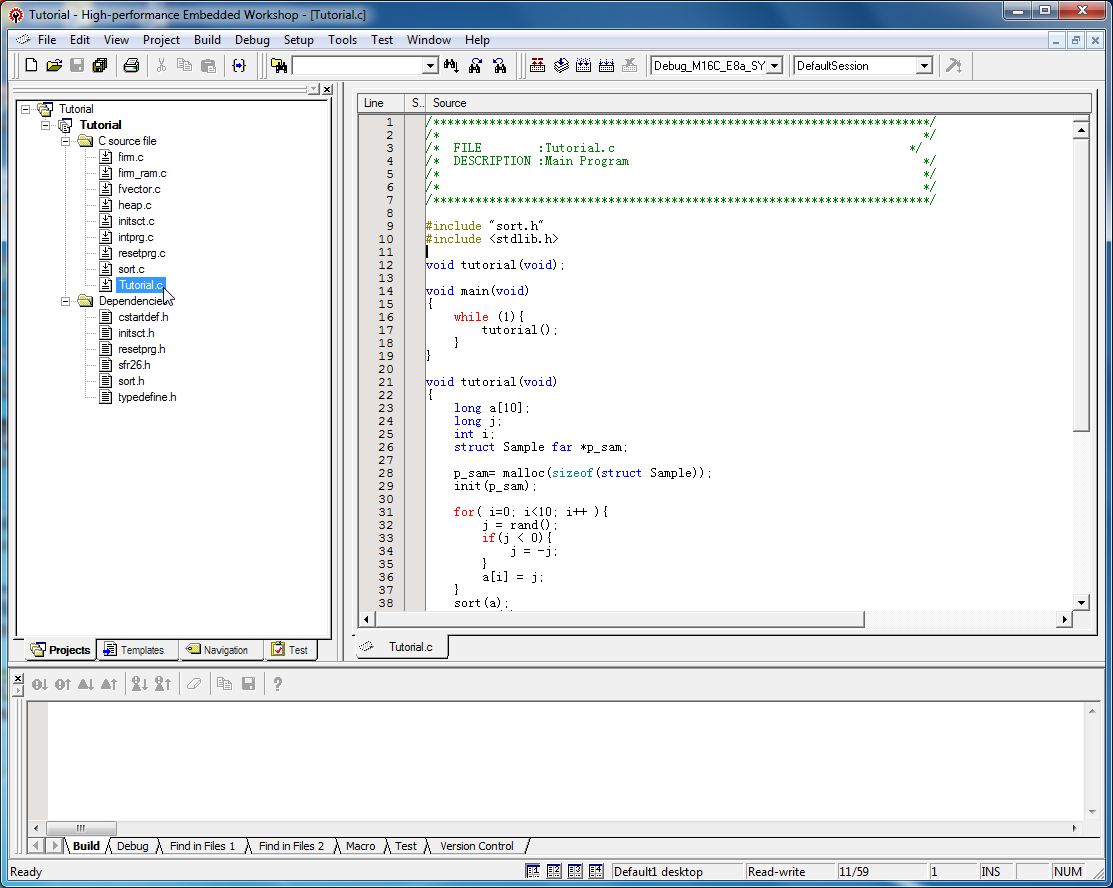
Task: Click the Print icon in the toolbar
Action: (131, 66)
